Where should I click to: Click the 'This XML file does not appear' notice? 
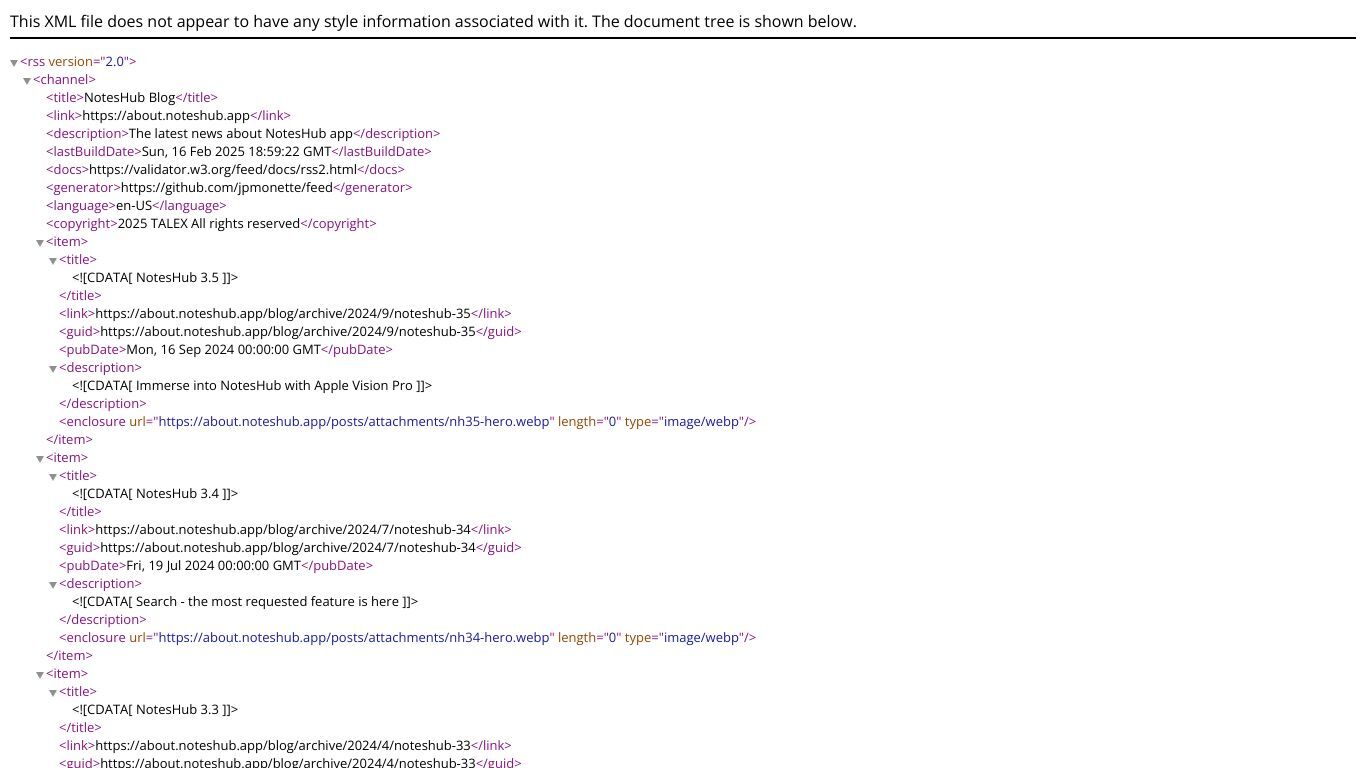(x=433, y=21)
